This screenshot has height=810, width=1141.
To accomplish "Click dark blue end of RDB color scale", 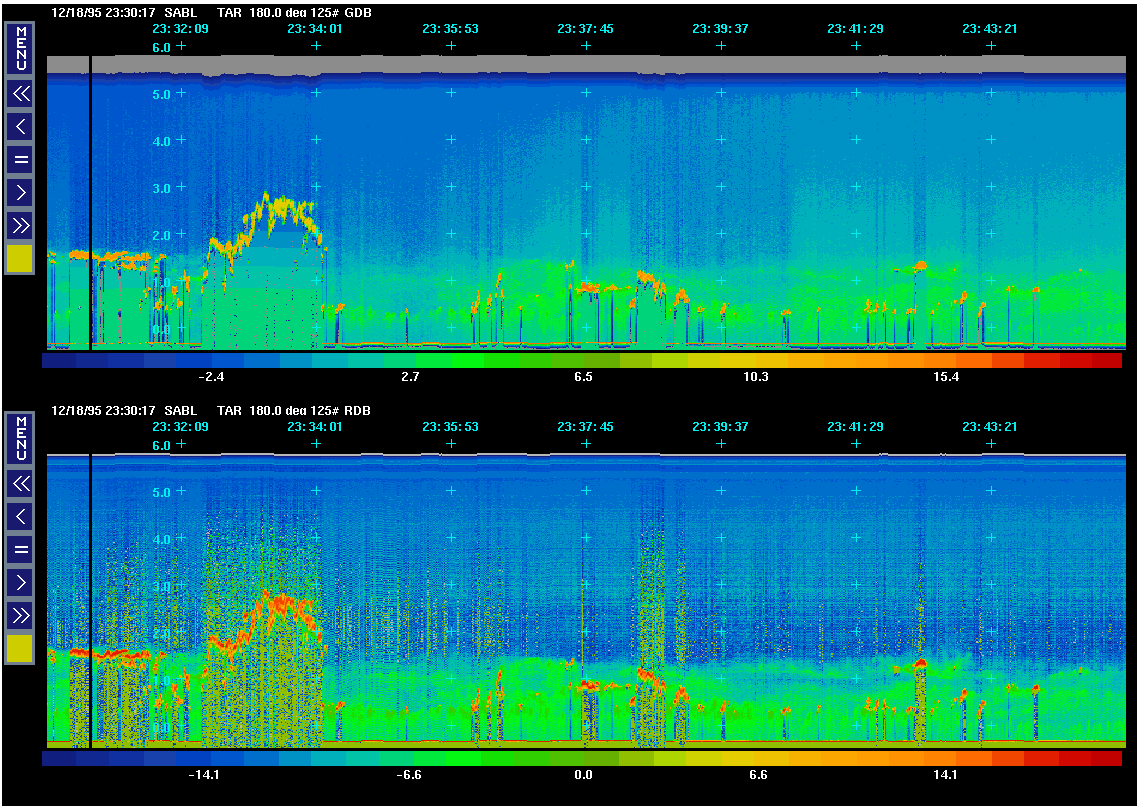I will pyautogui.click(x=58, y=759).
